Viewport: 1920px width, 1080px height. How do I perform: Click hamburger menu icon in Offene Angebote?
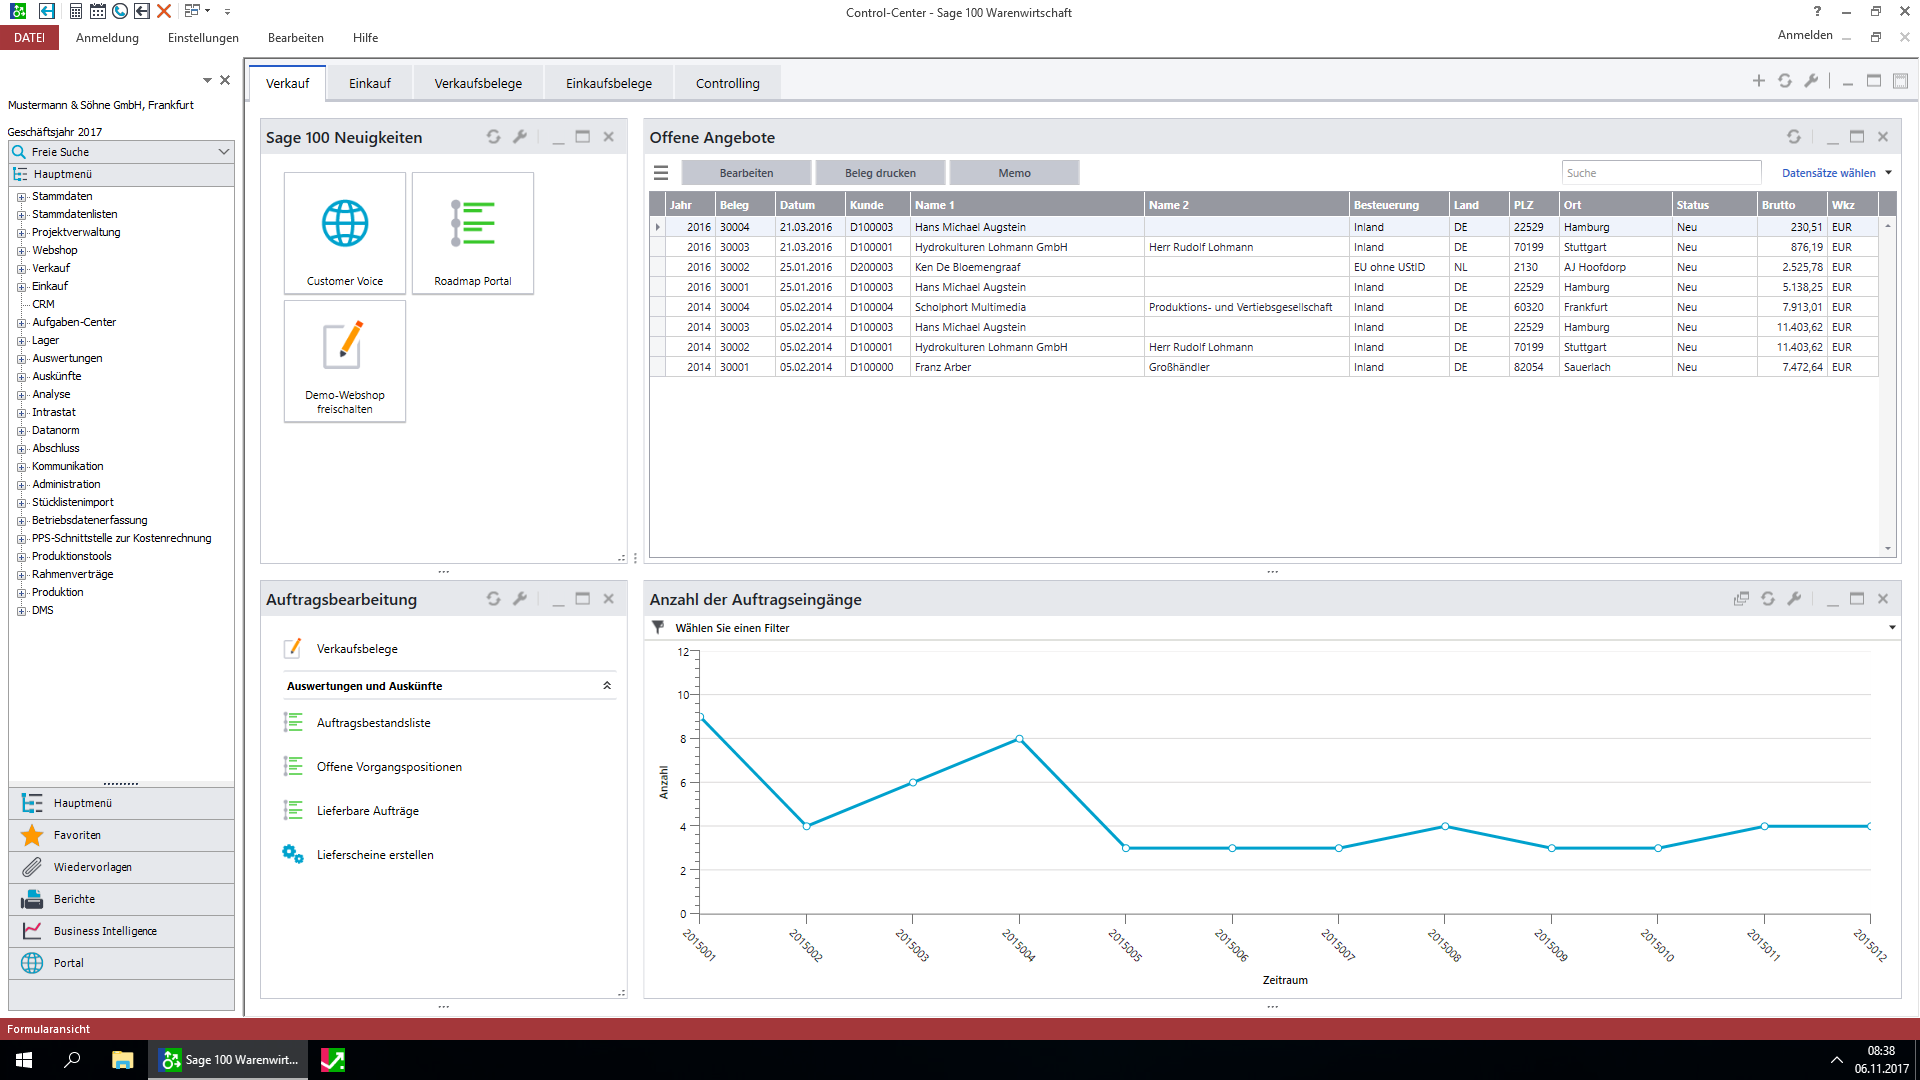click(661, 173)
